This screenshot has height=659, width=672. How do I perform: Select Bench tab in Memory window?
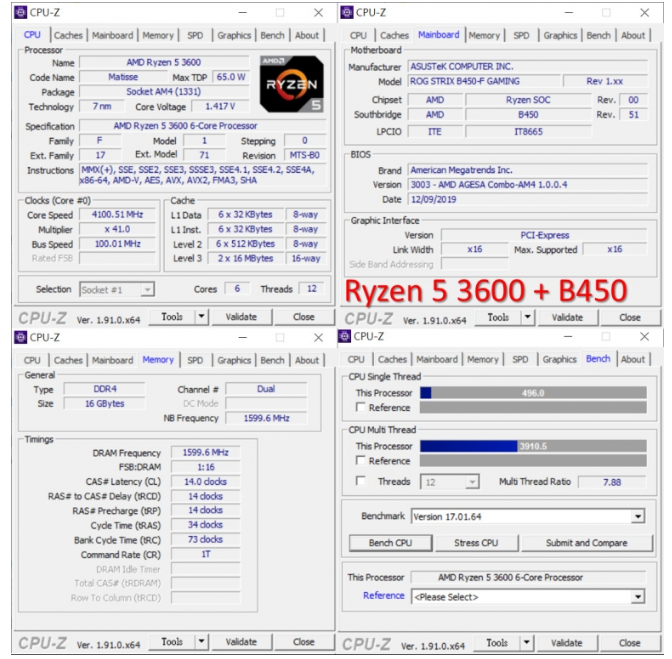point(272,360)
